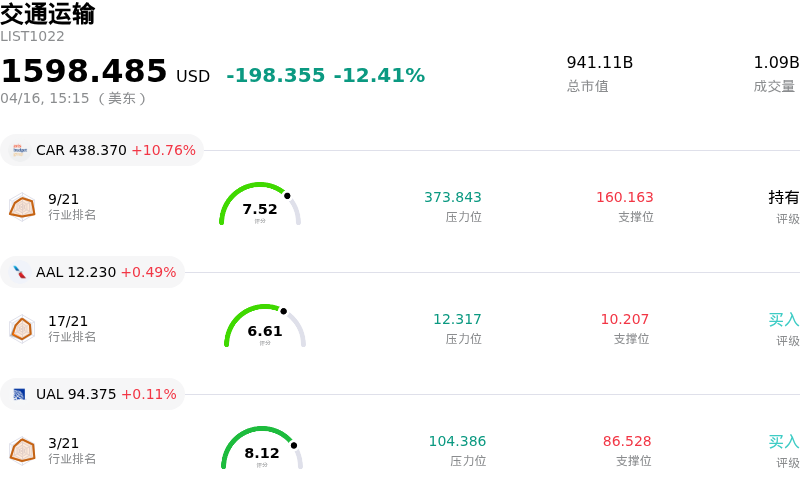Click the CAR company logo icon
This screenshot has width=800, height=488.
pos(19,150)
